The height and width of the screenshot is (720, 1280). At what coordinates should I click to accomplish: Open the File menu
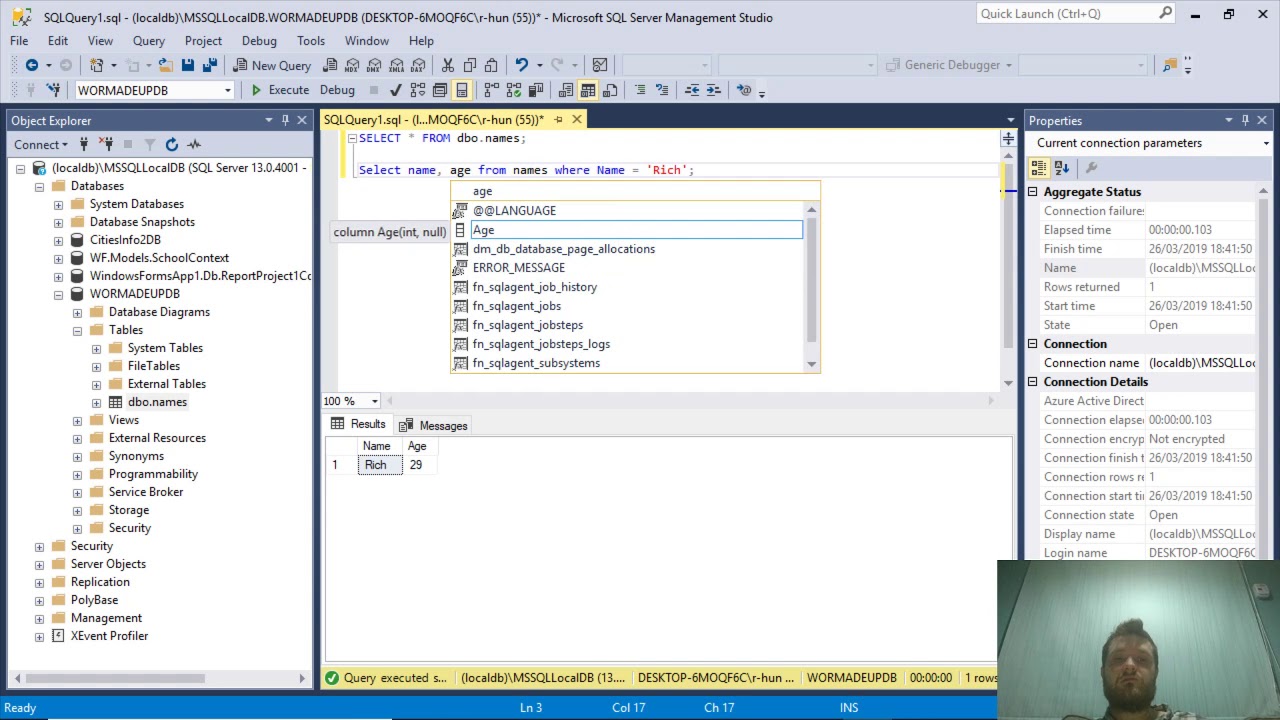(x=19, y=41)
